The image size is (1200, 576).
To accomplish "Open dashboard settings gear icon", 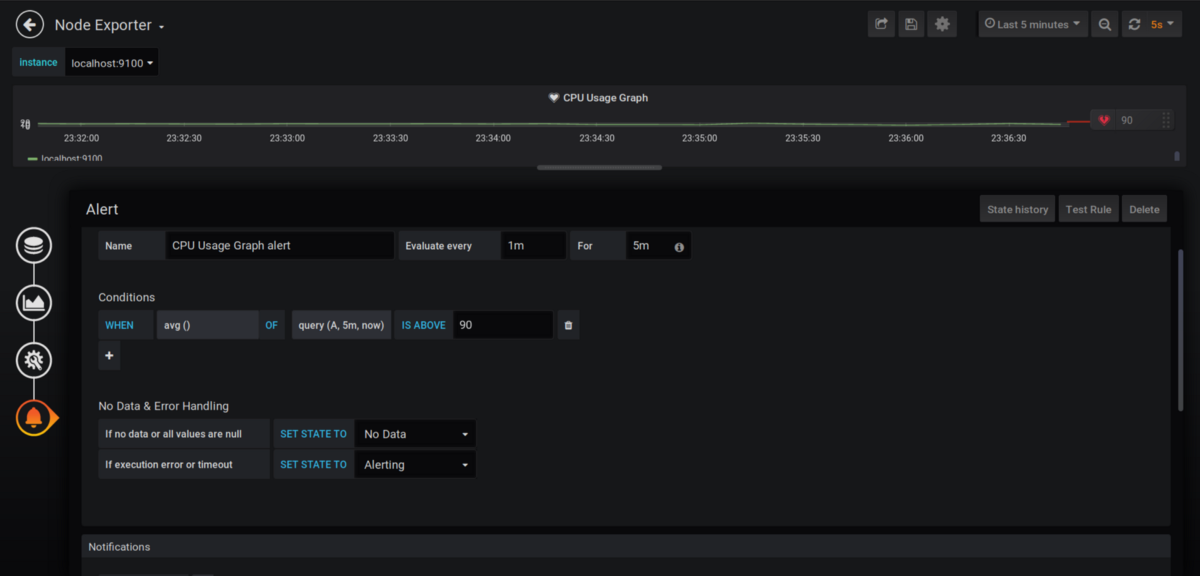I will [942, 24].
